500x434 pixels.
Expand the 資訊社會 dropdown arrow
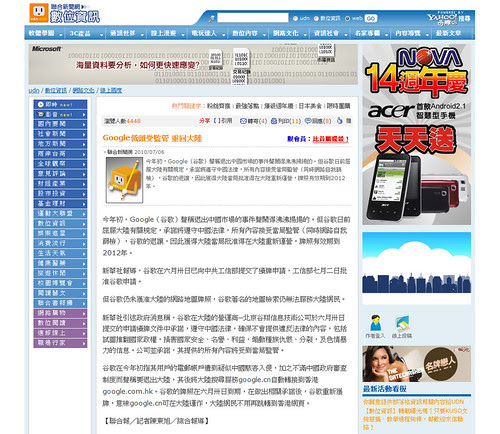pyautogui.click(x=346, y=34)
